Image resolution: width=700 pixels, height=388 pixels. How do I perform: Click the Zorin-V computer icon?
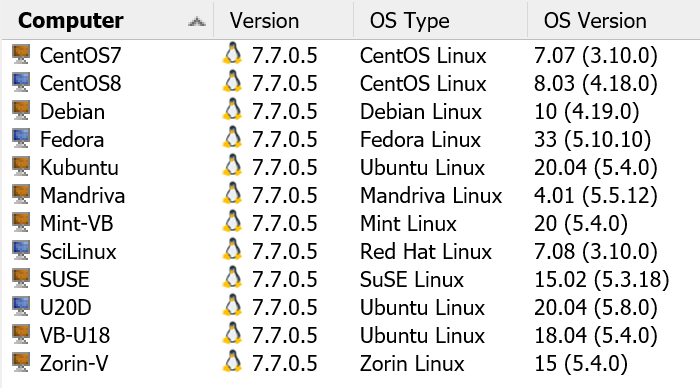[x=21, y=363]
